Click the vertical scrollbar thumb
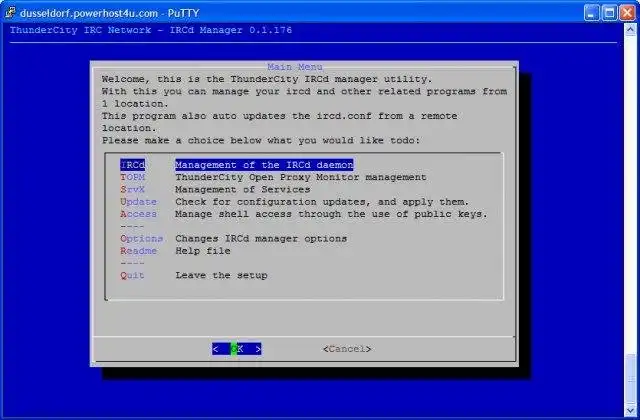 (x=631, y=379)
